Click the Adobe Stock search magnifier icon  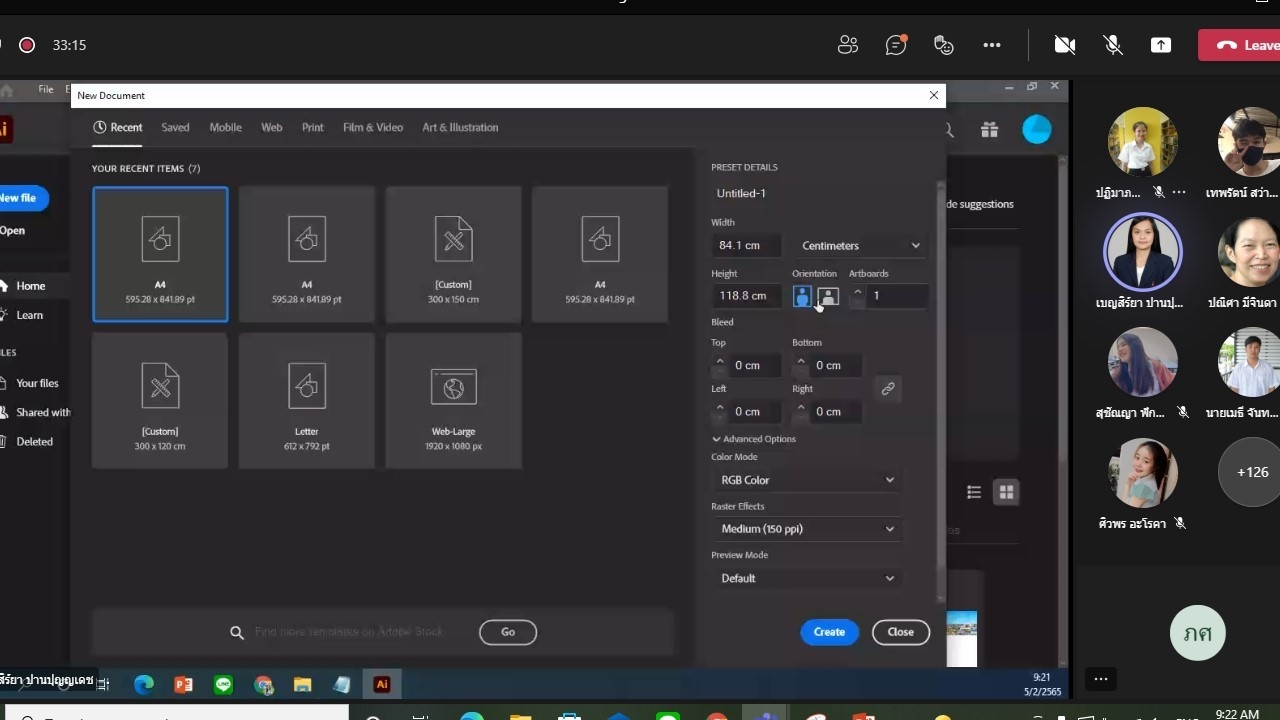(237, 632)
